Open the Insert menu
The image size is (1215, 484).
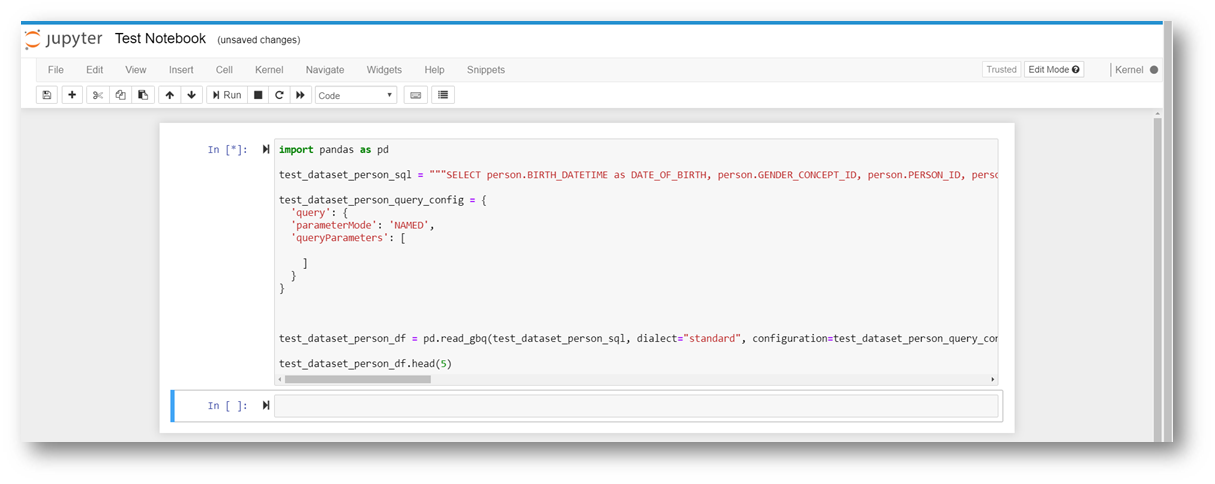181,70
